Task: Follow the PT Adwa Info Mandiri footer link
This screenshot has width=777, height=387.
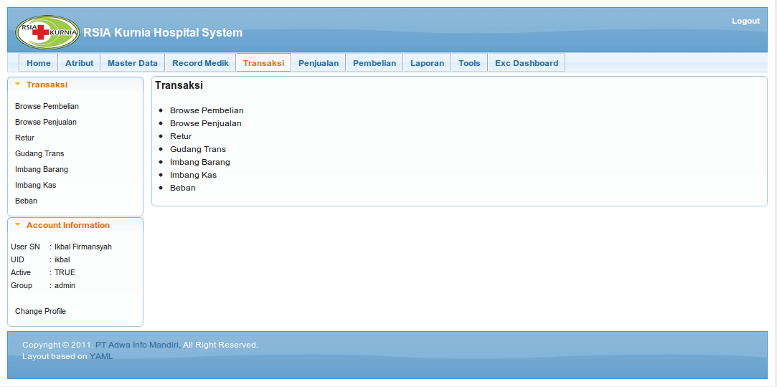Action: 137,345
